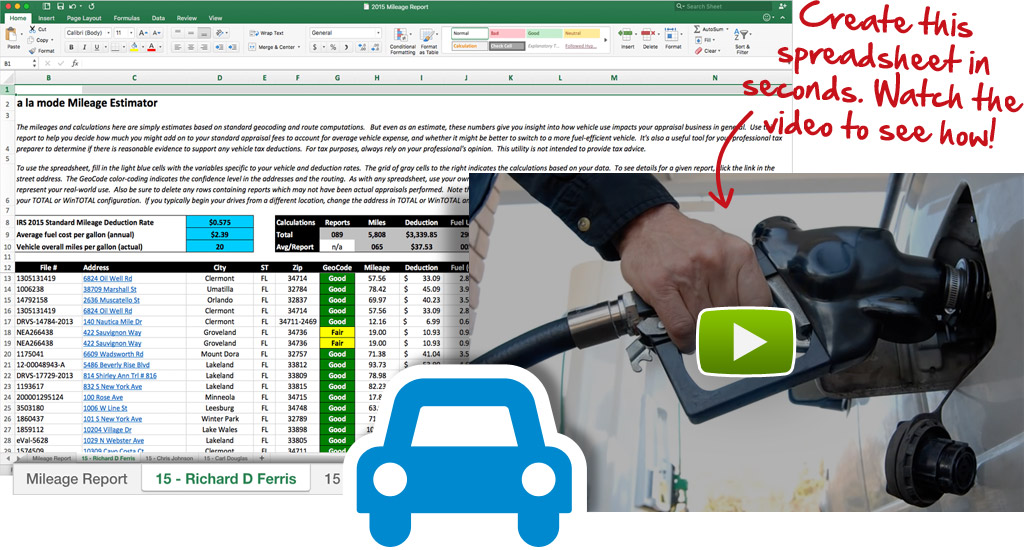
Task: Click the comma style icon
Action: click(x=346, y=47)
